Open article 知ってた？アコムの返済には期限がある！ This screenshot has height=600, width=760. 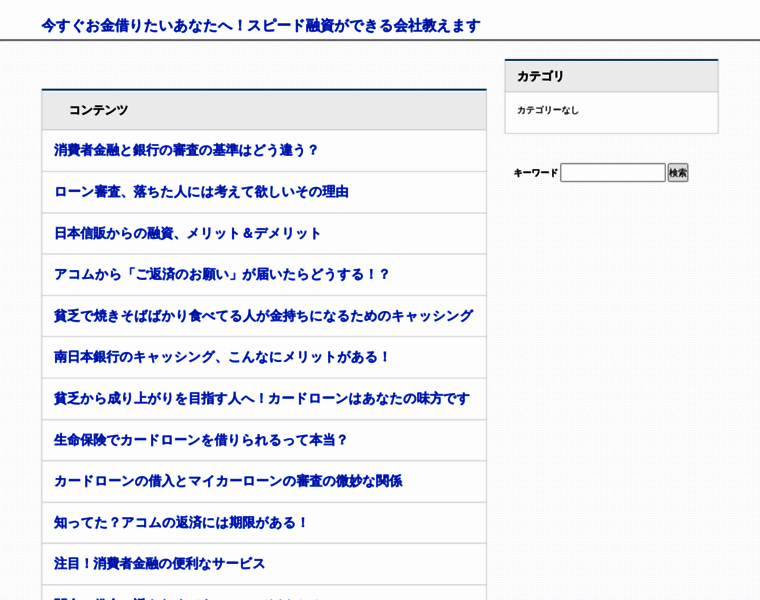[x=181, y=523]
